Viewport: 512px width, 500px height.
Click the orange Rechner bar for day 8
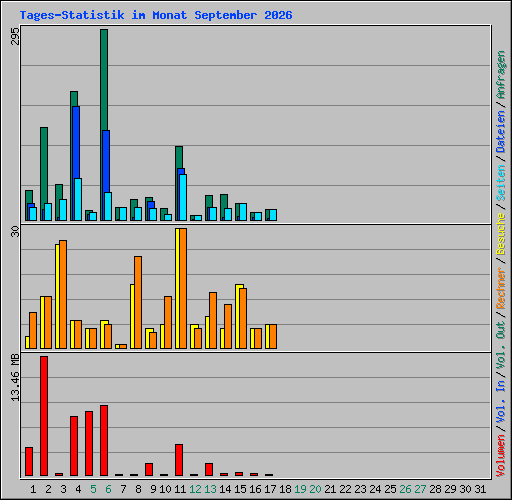point(138,302)
